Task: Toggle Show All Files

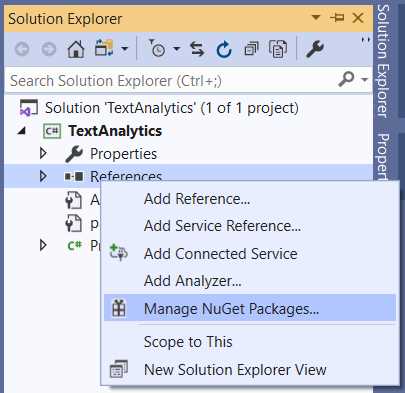Action: click(x=278, y=49)
